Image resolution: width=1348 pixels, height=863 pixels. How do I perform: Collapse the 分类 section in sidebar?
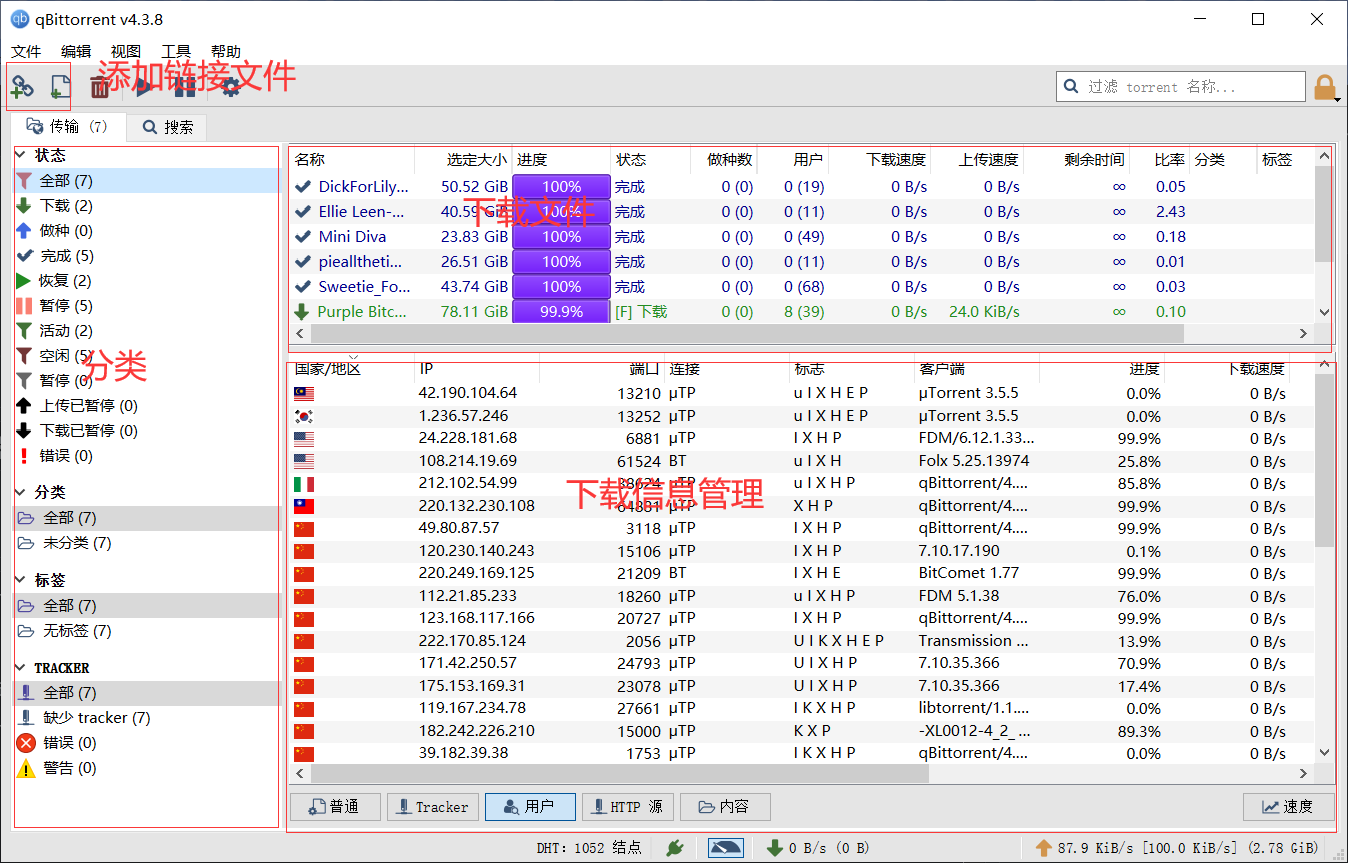pyautogui.click(x=20, y=491)
